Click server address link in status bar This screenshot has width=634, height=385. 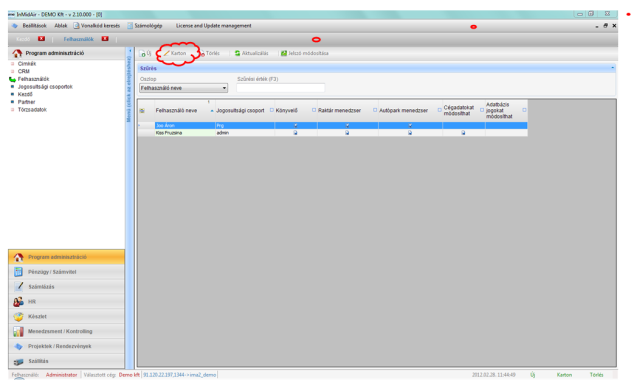point(180,375)
